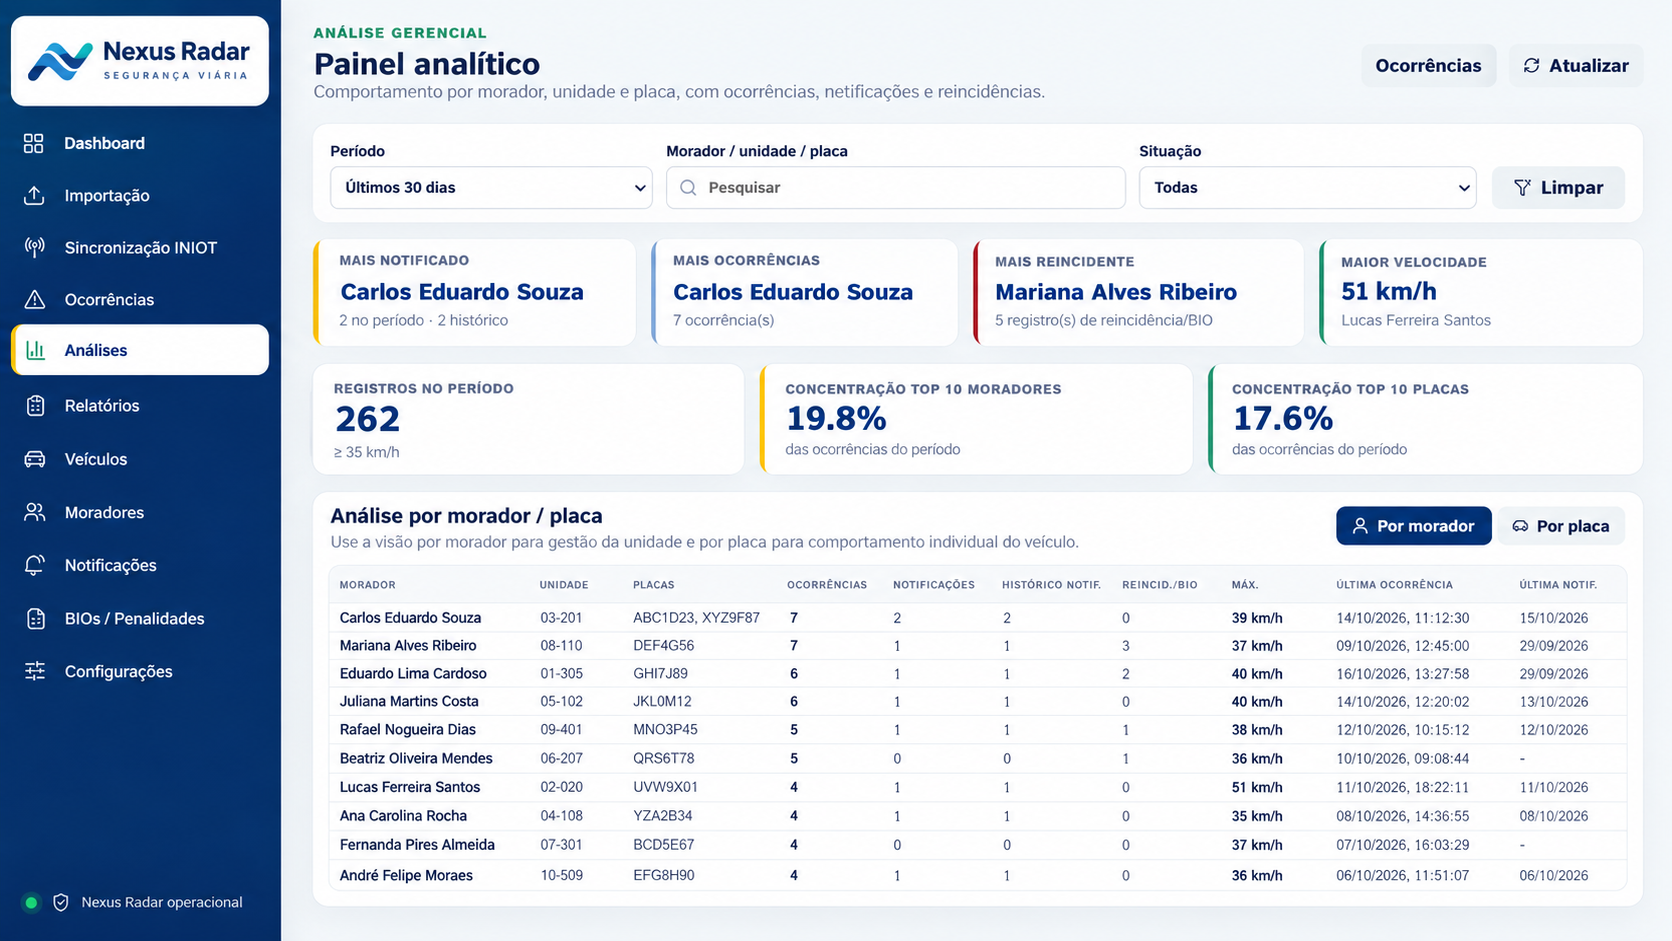The image size is (1672, 941).
Task: Click the Atualizar refresh button
Action: [1575, 65]
